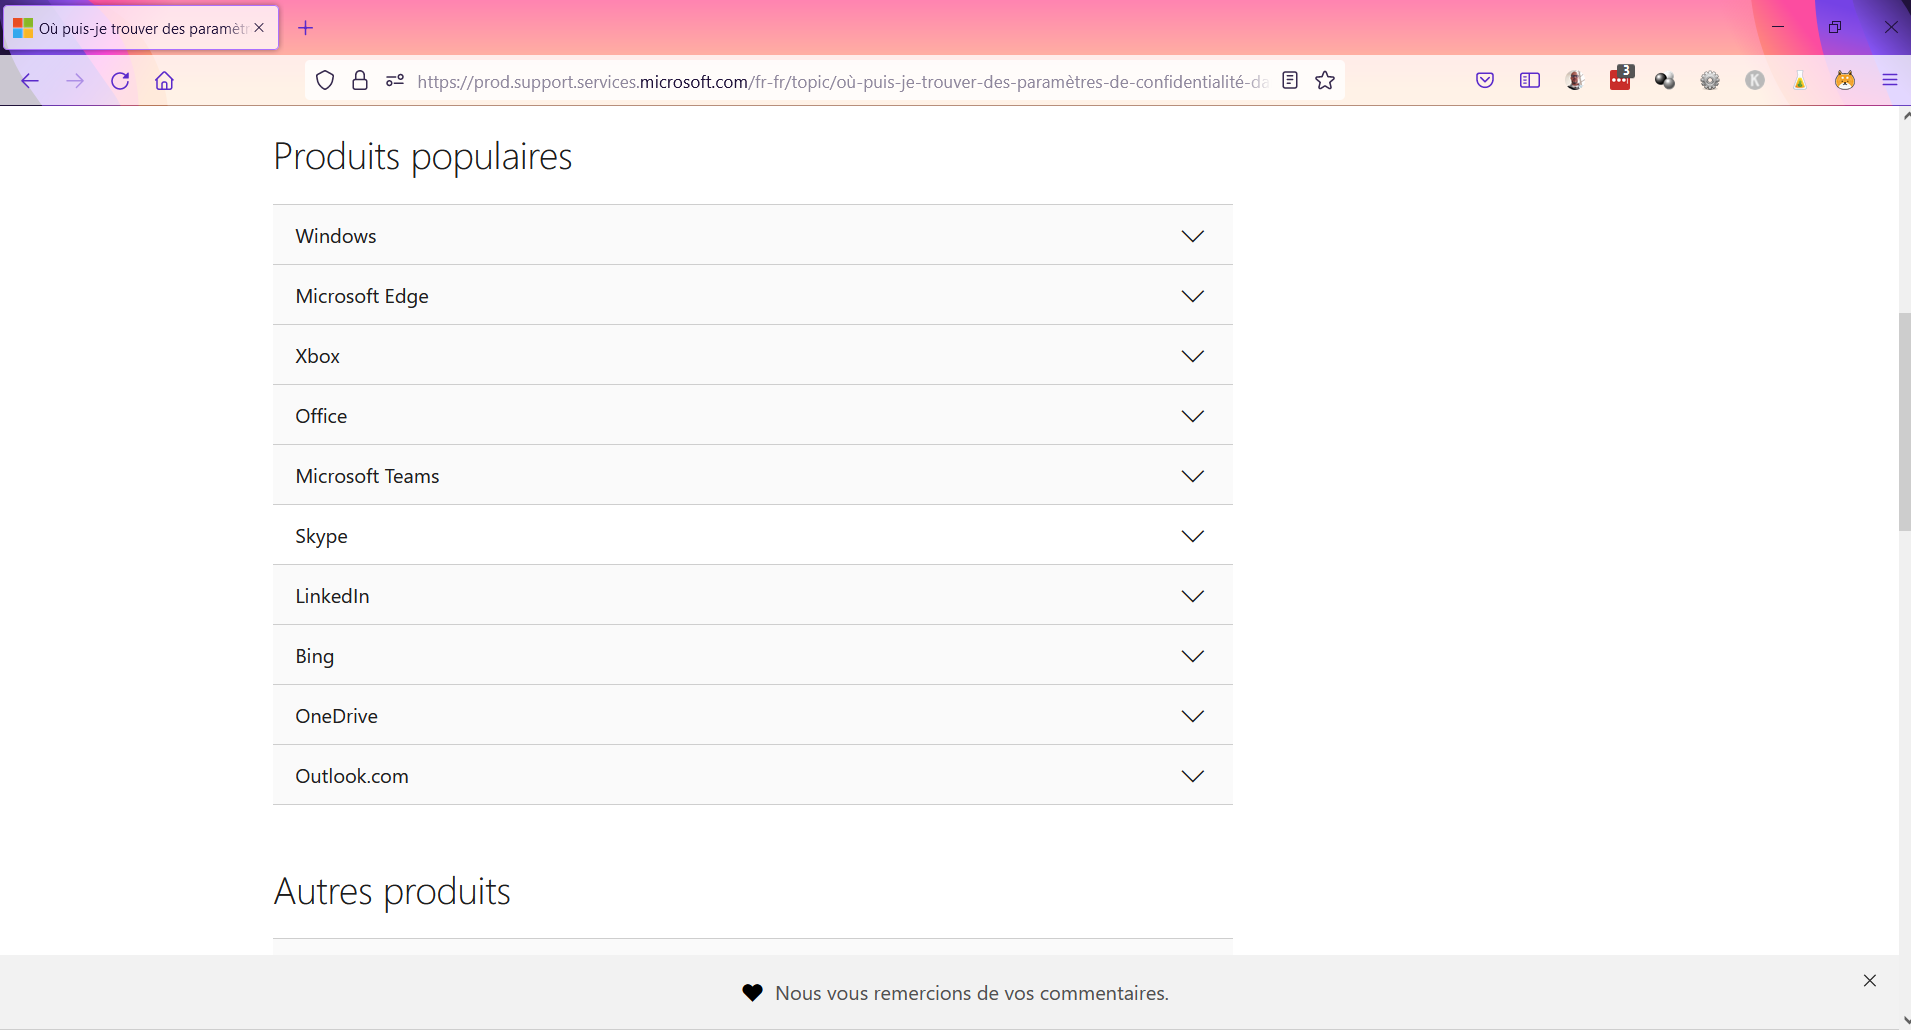
Task: Click the gray K extension icon
Action: pyautogui.click(x=1755, y=81)
